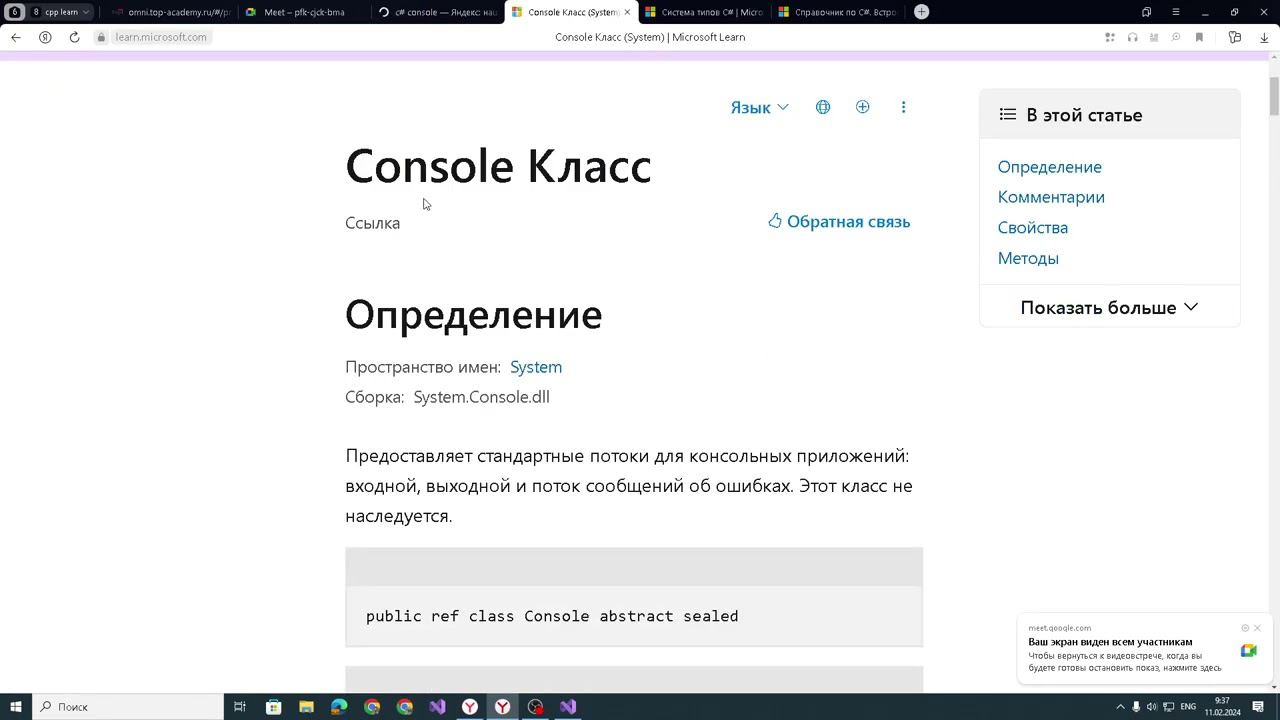Click the Google Meet logo in notification
This screenshot has height=720, width=1280.
(x=1248, y=651)
